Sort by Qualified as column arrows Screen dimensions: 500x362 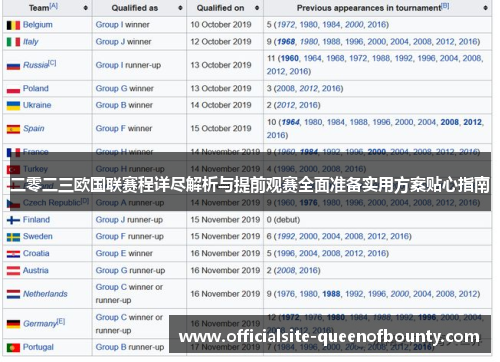[180, 8]
